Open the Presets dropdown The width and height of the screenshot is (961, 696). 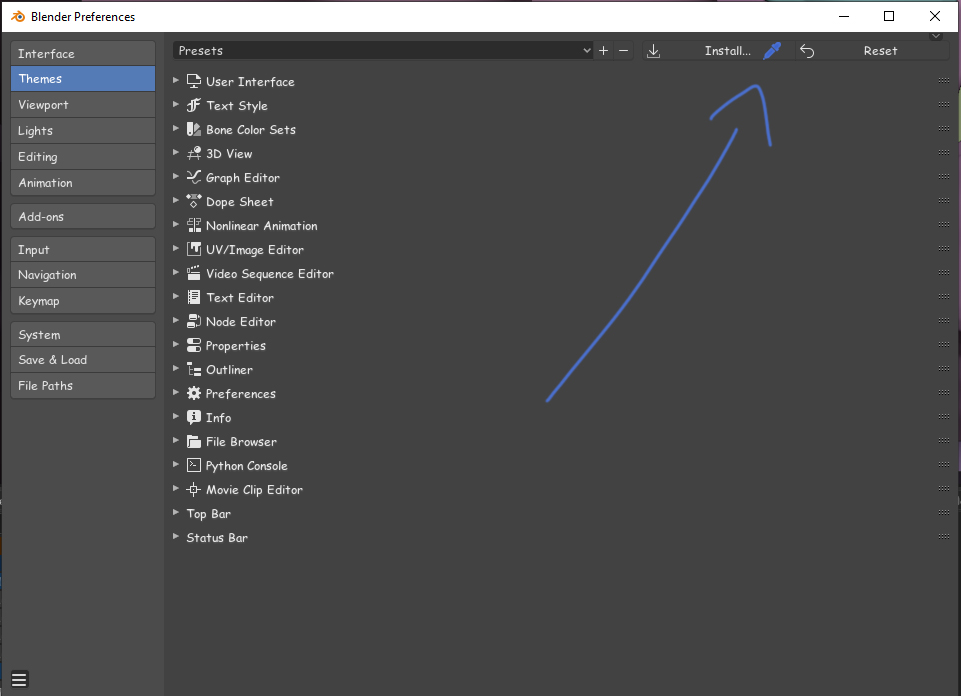coord(384,51)
